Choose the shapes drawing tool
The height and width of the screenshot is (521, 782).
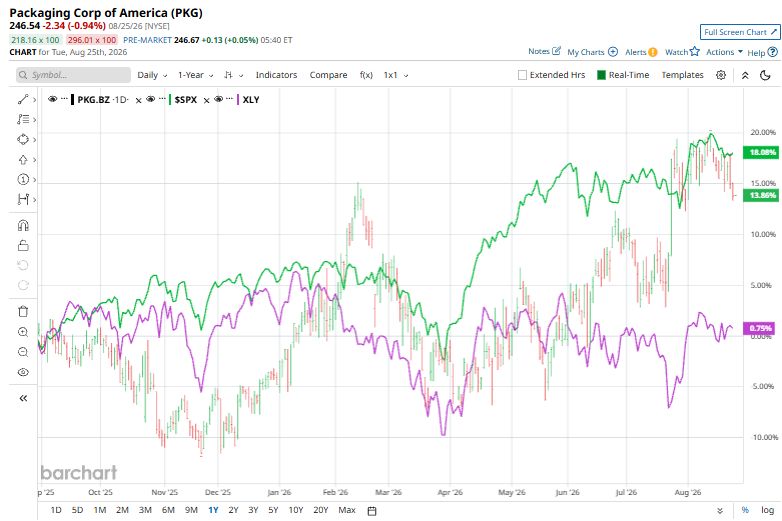click(23, 139)
